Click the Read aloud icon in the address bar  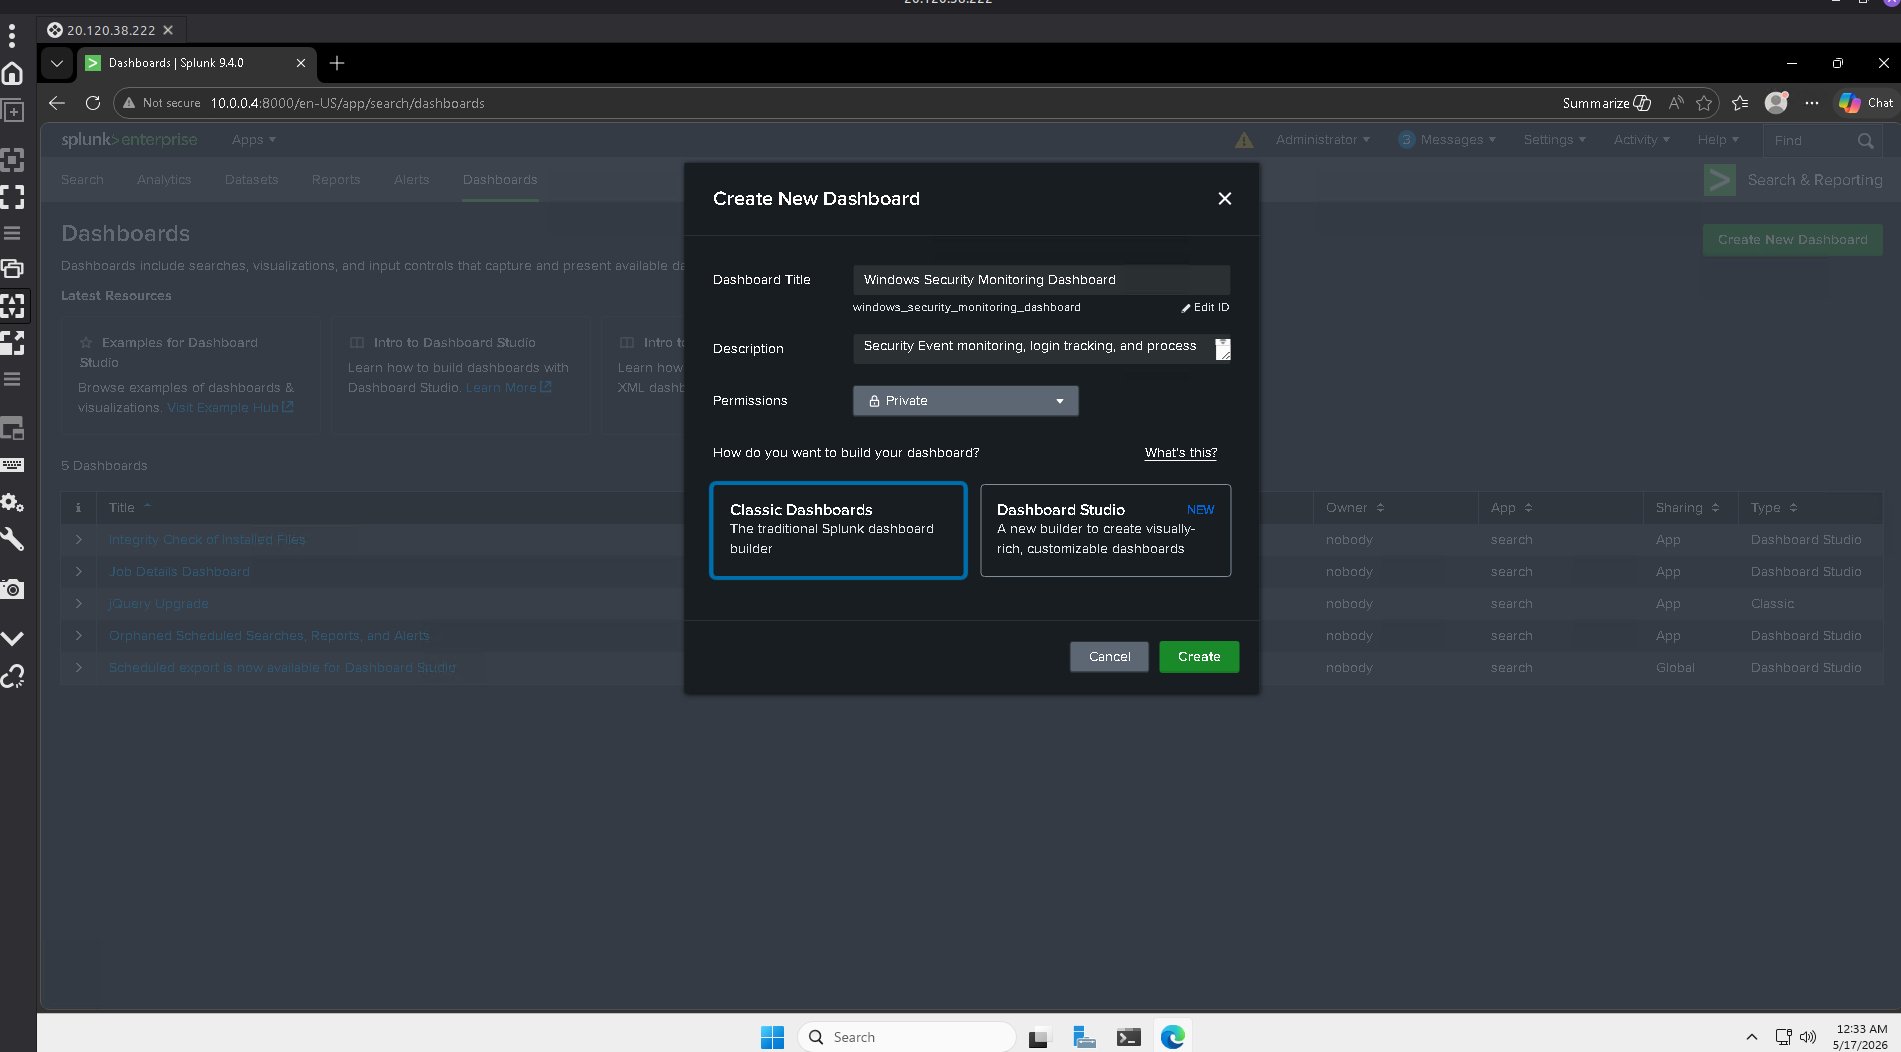pyautogui.click(x=1676, y=103)
